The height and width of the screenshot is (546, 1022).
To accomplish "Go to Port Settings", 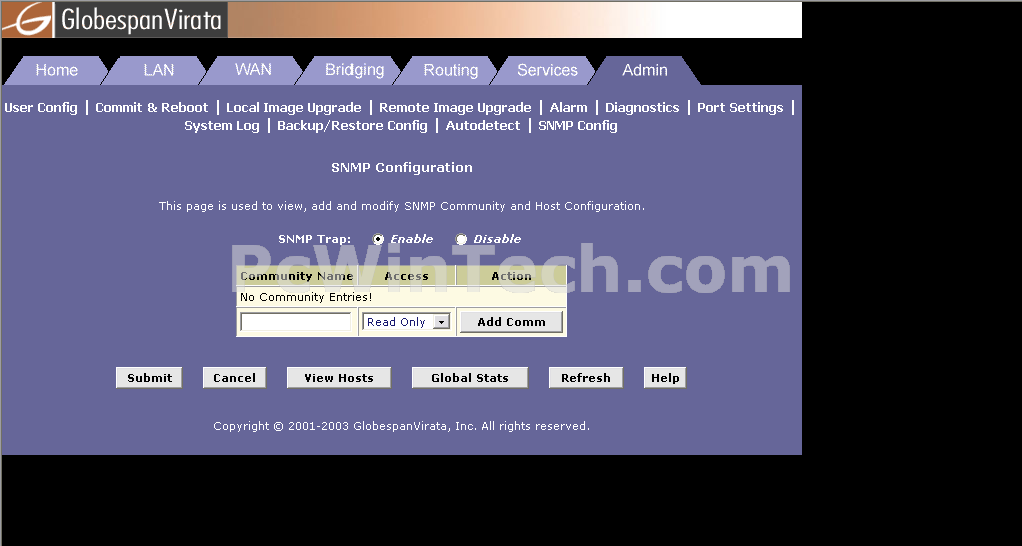I will click(x=740, y=108).
